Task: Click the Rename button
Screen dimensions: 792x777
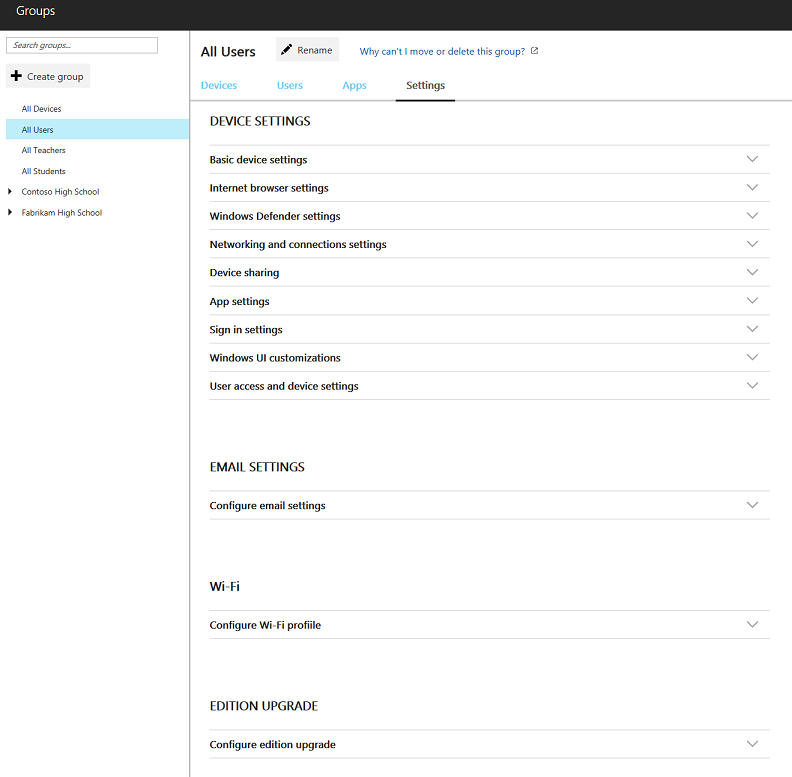Action: pyautogui.click(x=308, y=50)
